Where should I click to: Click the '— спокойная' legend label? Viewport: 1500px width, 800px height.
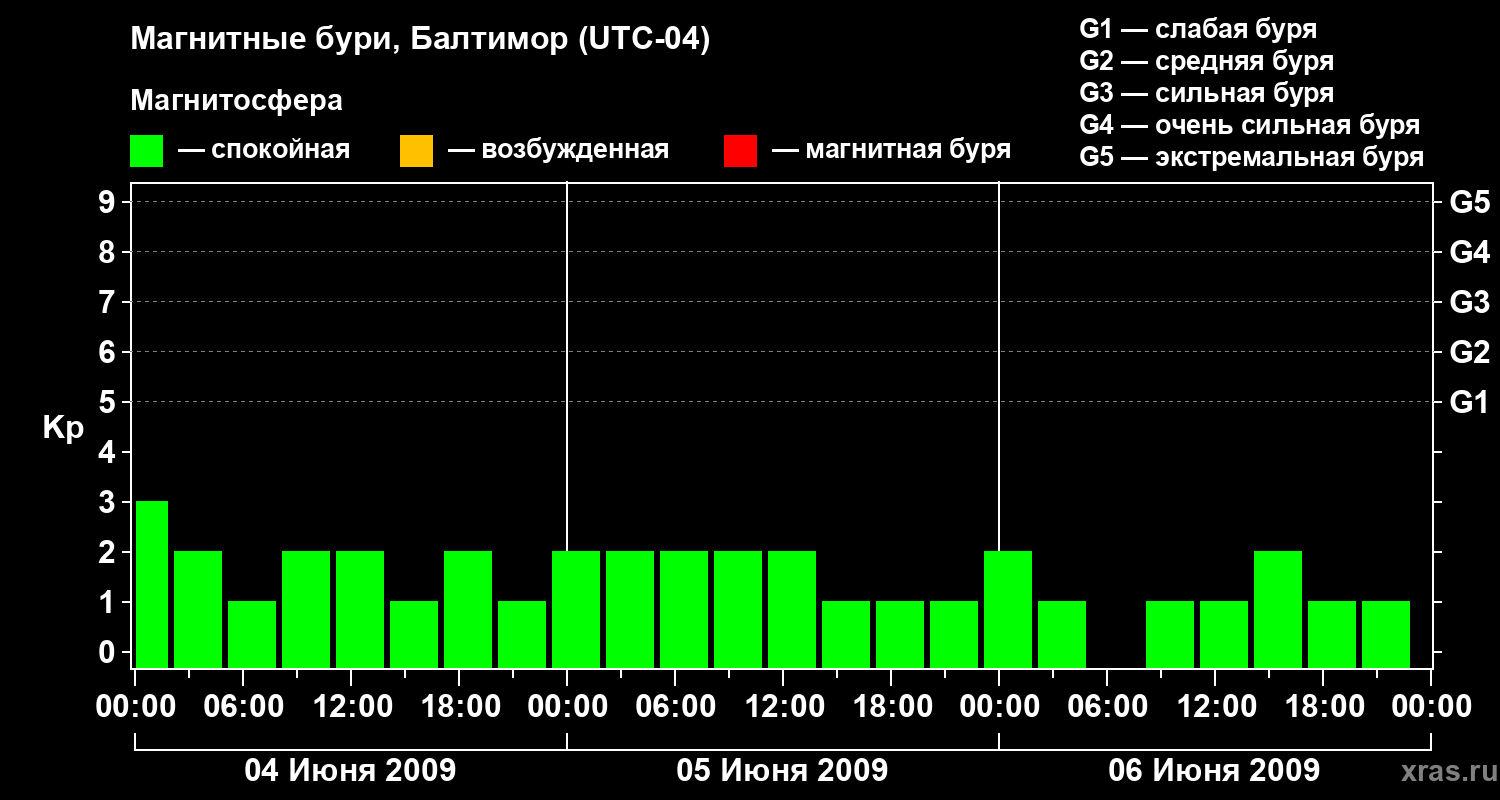[x=264, y=150]
